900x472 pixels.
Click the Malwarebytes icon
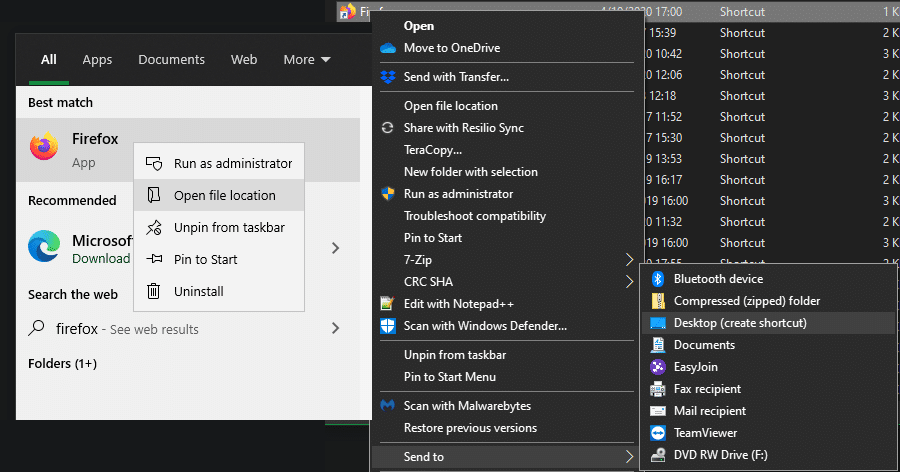(x=388, y=405)
